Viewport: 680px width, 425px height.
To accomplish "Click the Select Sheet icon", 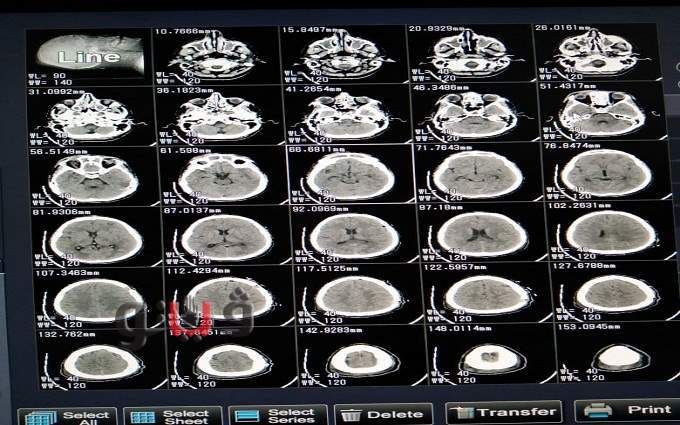I will click(x=143, y=417).
